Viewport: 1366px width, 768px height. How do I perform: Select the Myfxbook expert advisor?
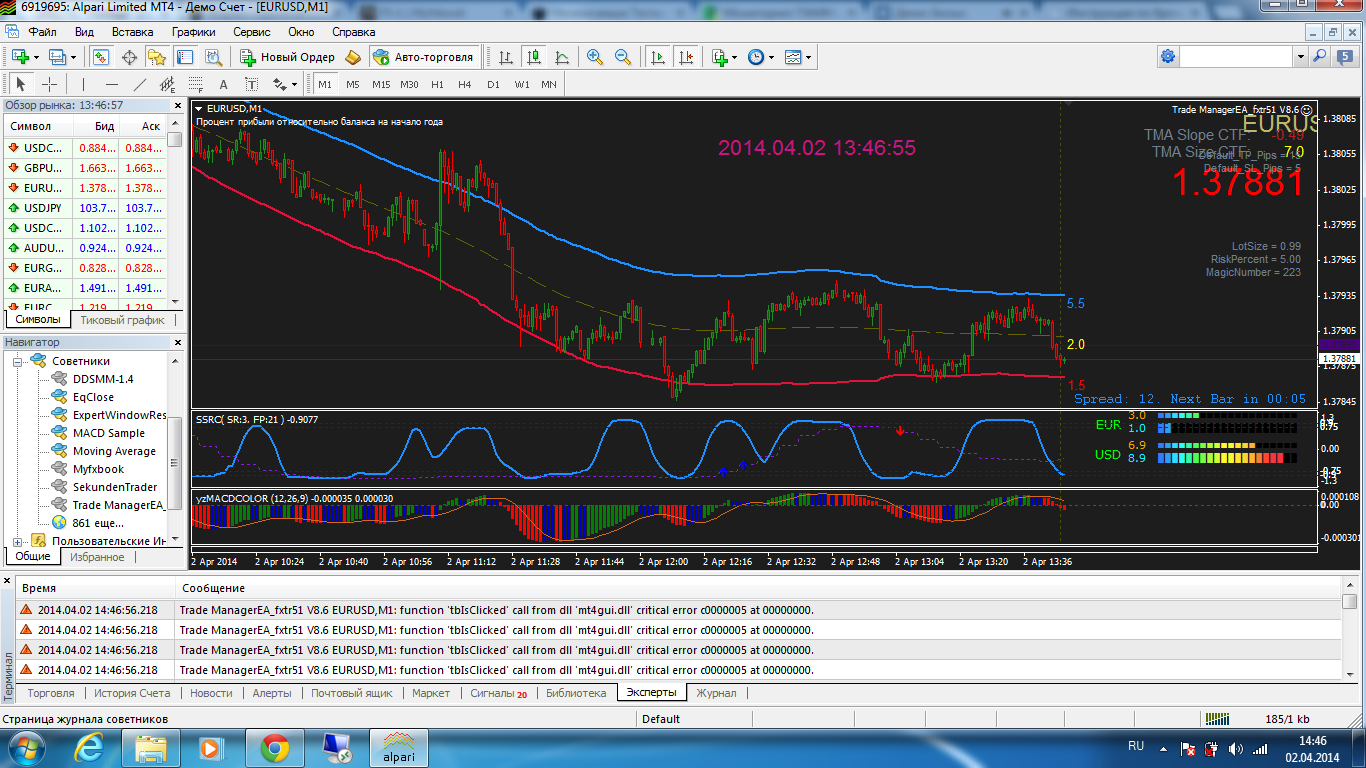[x=98, y=469]
